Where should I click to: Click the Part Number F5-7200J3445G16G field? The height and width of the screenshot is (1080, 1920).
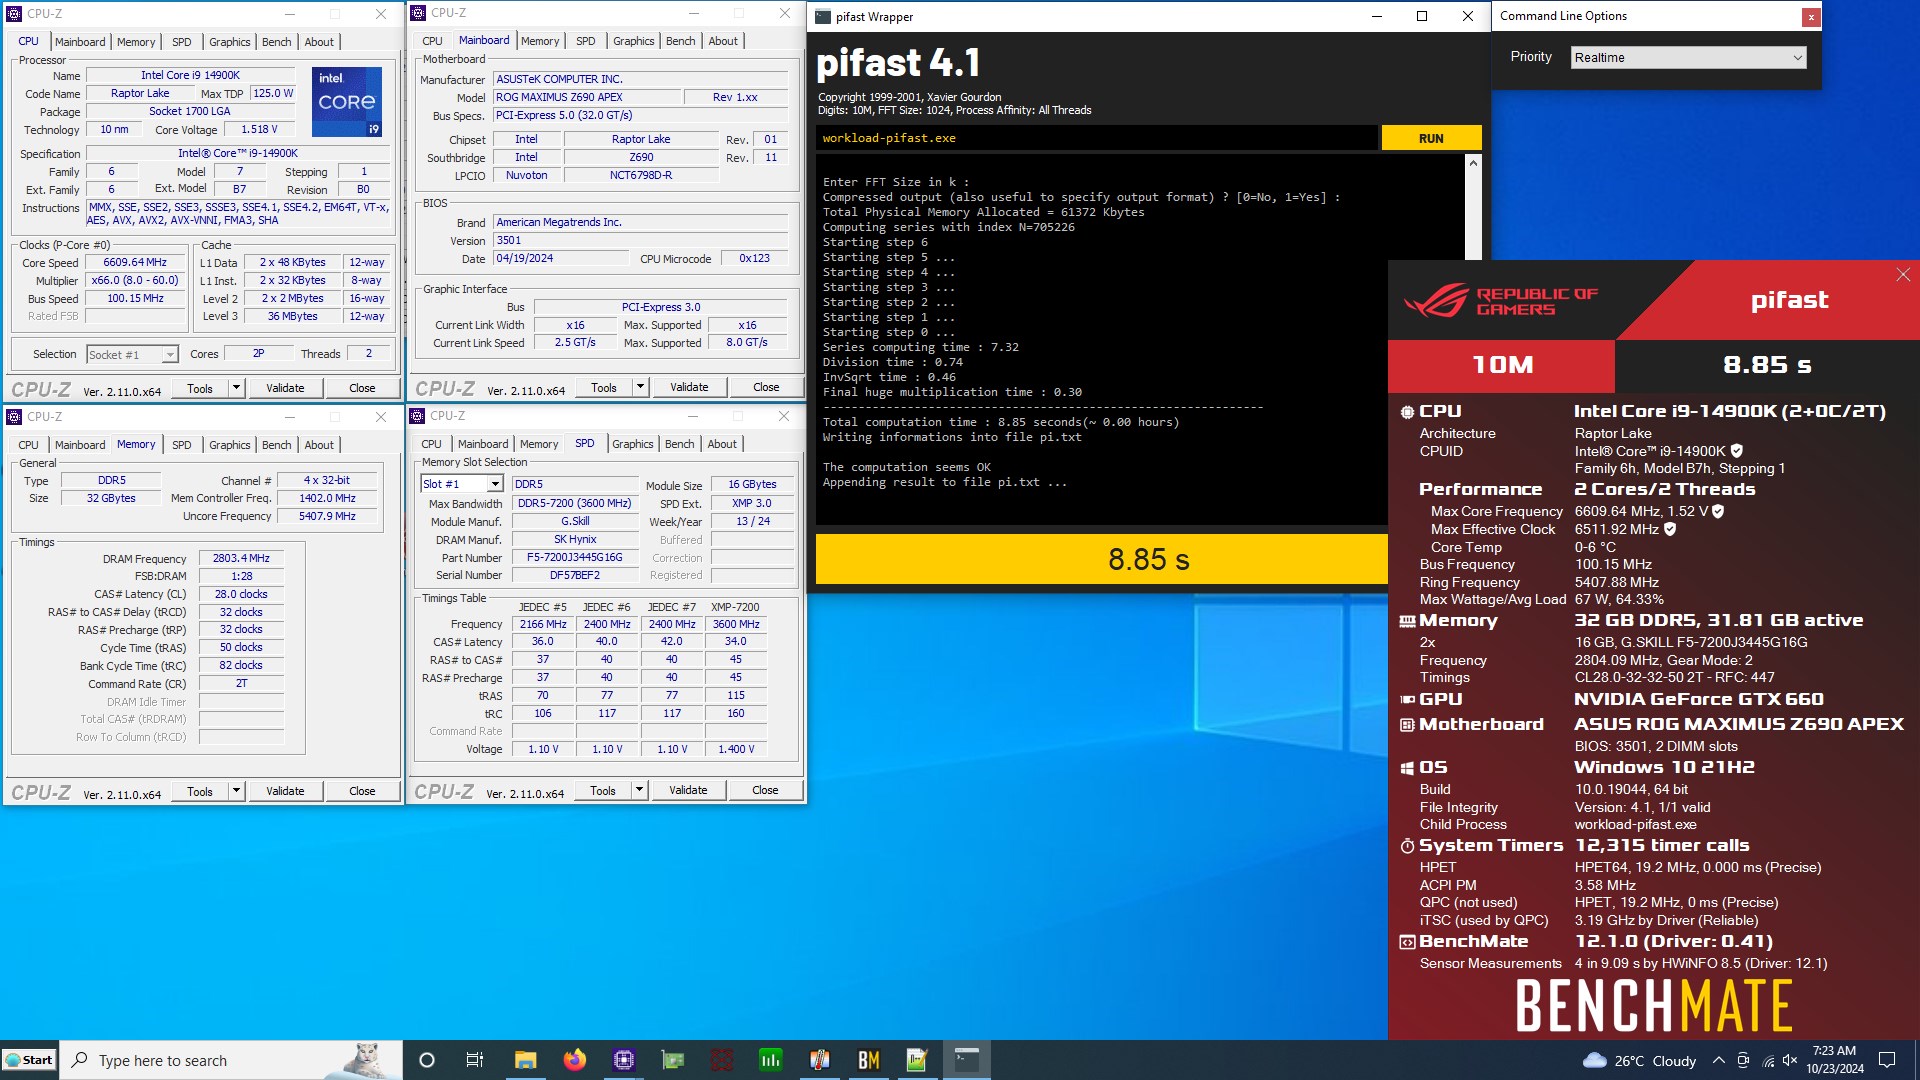click(x=575, y=557)
